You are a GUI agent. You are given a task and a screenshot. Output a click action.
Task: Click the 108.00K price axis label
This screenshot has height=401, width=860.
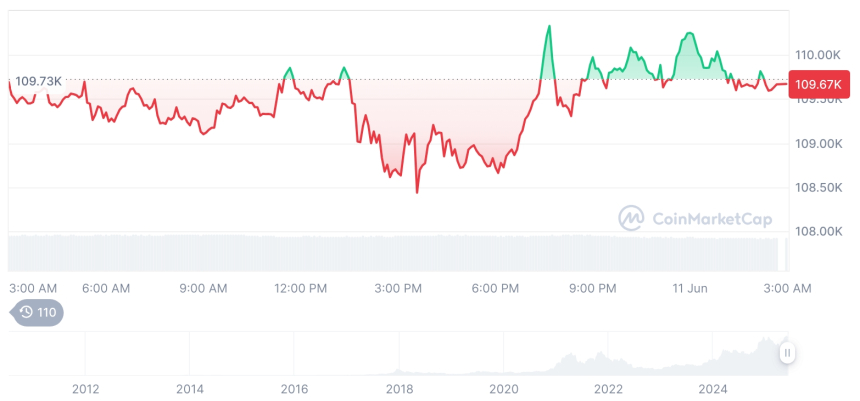(x=820, y=231)
